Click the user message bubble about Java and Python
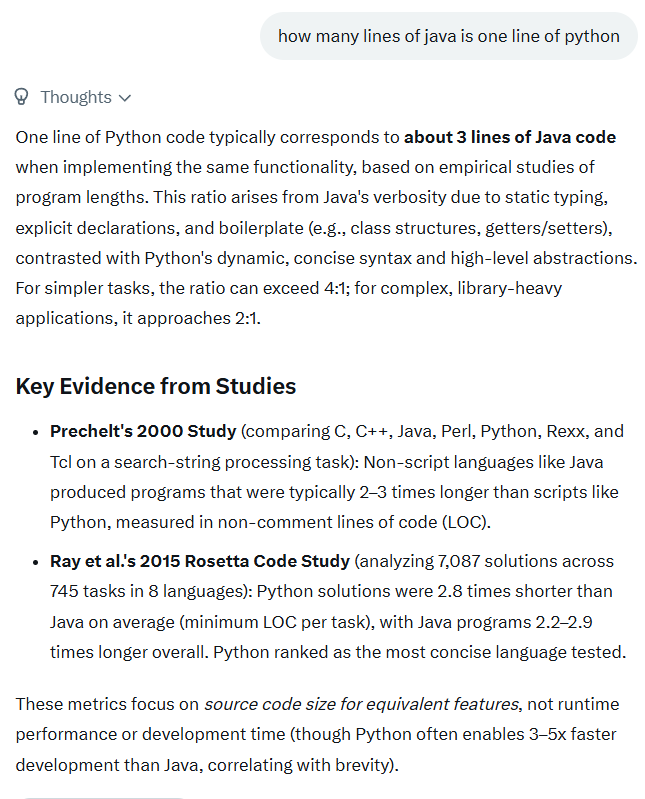Image resolution: width=645 pixels, height=799 pixels. click(448, 36)
